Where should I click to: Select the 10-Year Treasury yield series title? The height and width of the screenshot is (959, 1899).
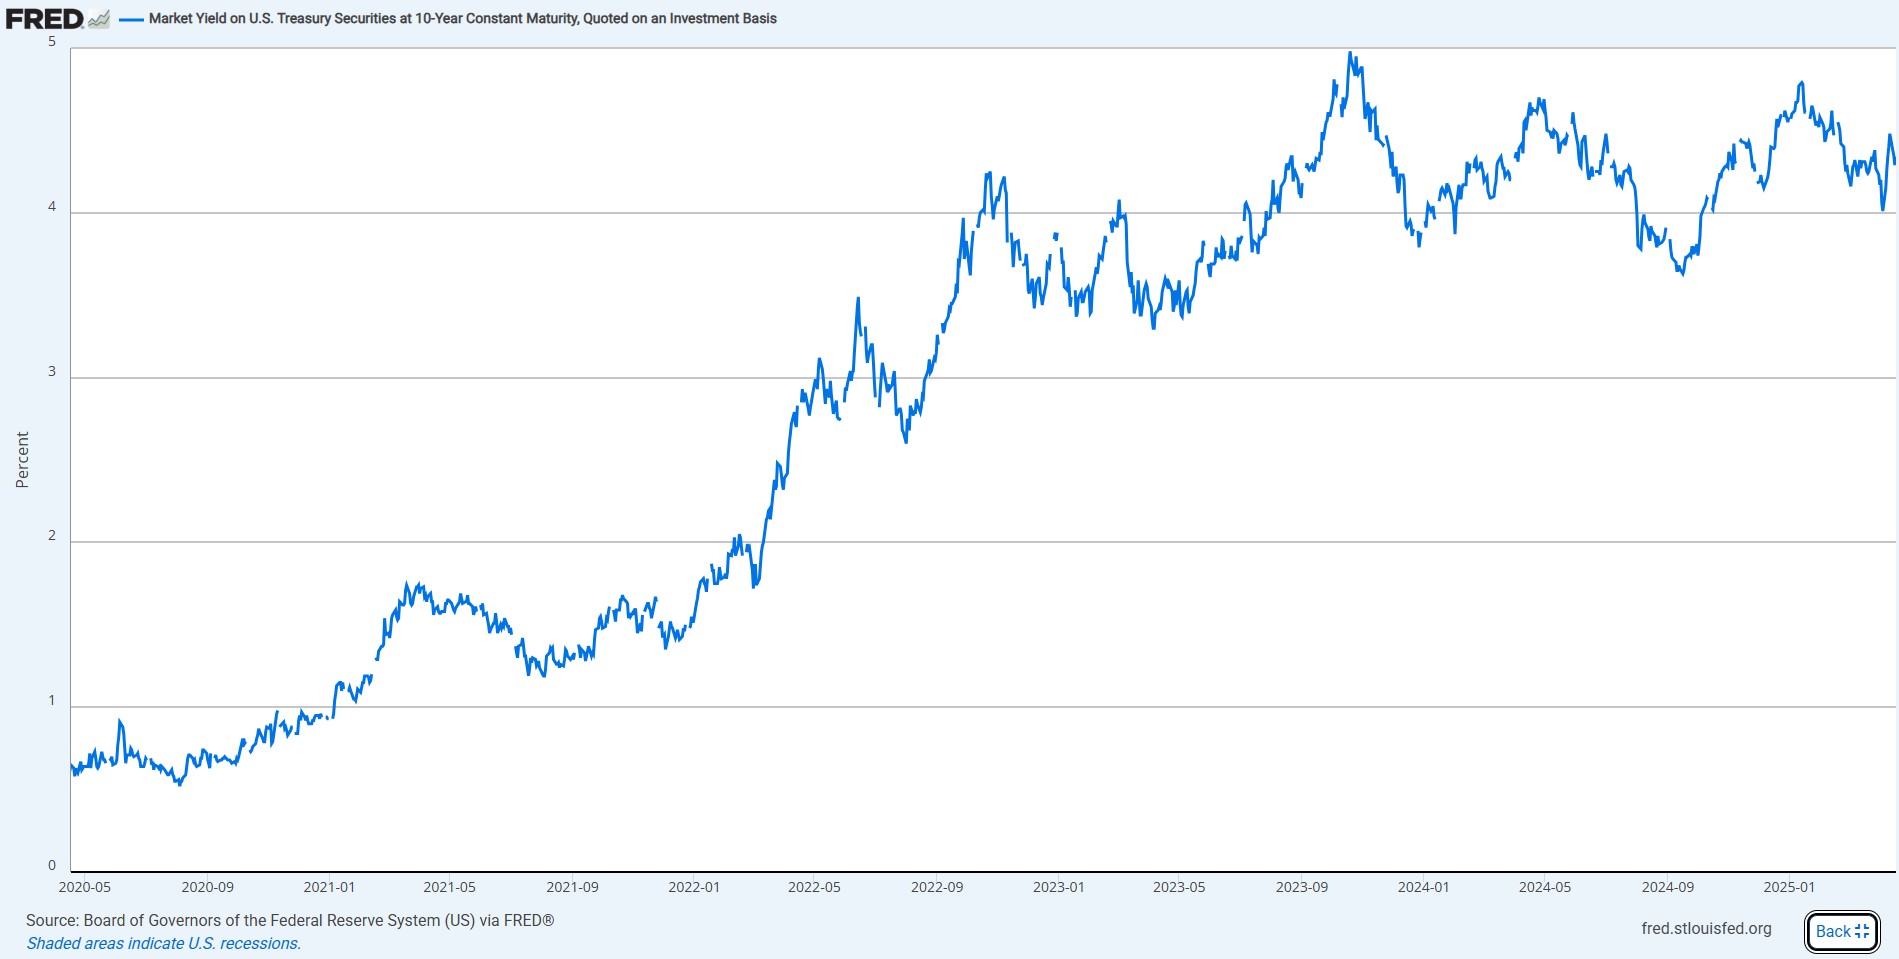[x=463, y=18]
